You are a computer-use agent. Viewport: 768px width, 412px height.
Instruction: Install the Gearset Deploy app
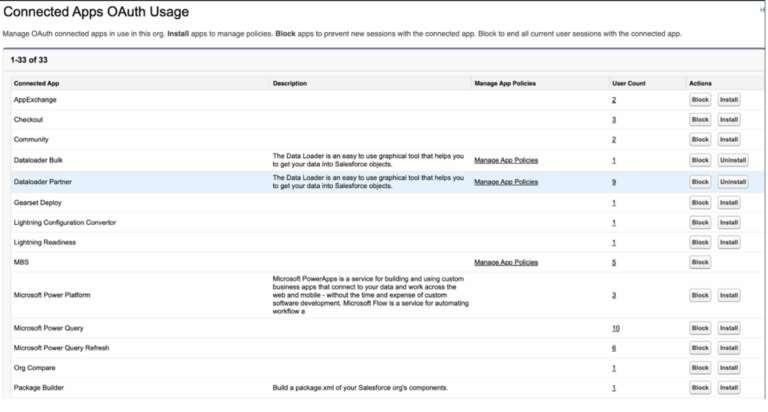click(728, 203)
